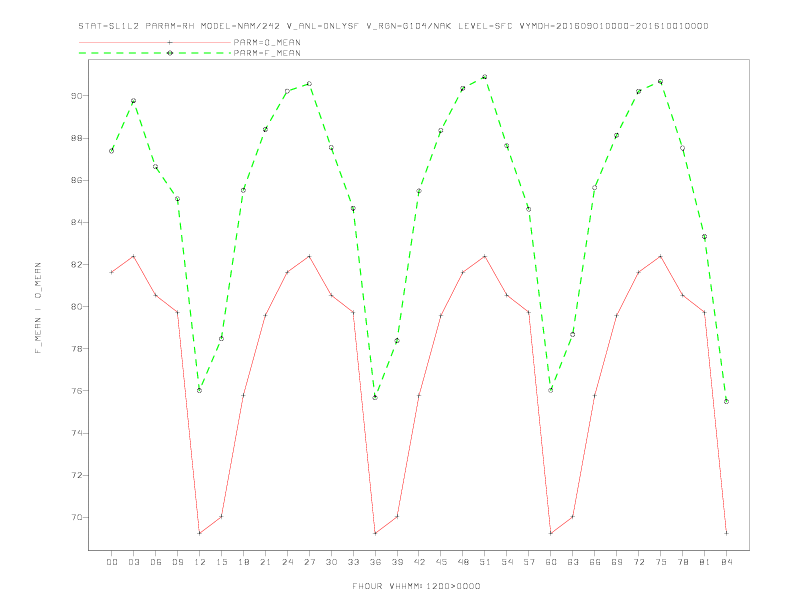This screenshot has height=612, width=792.
Task: Click the 03 tick label on the x-axis
Action: click(133, 562)
